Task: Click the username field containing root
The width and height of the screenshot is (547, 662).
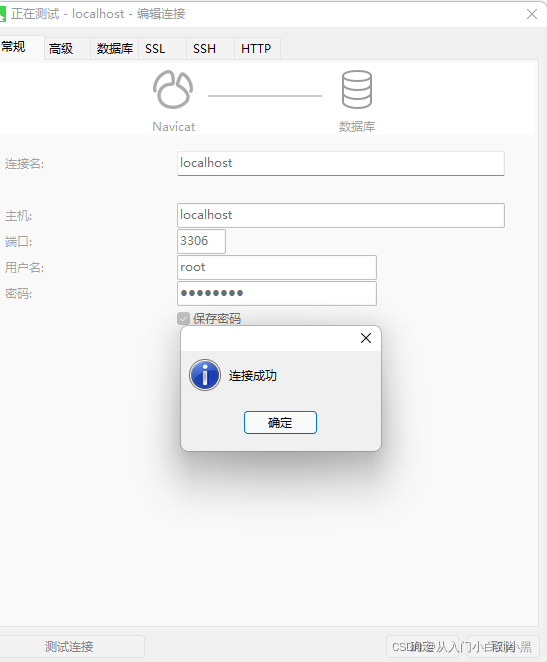Action: (277, 267)
